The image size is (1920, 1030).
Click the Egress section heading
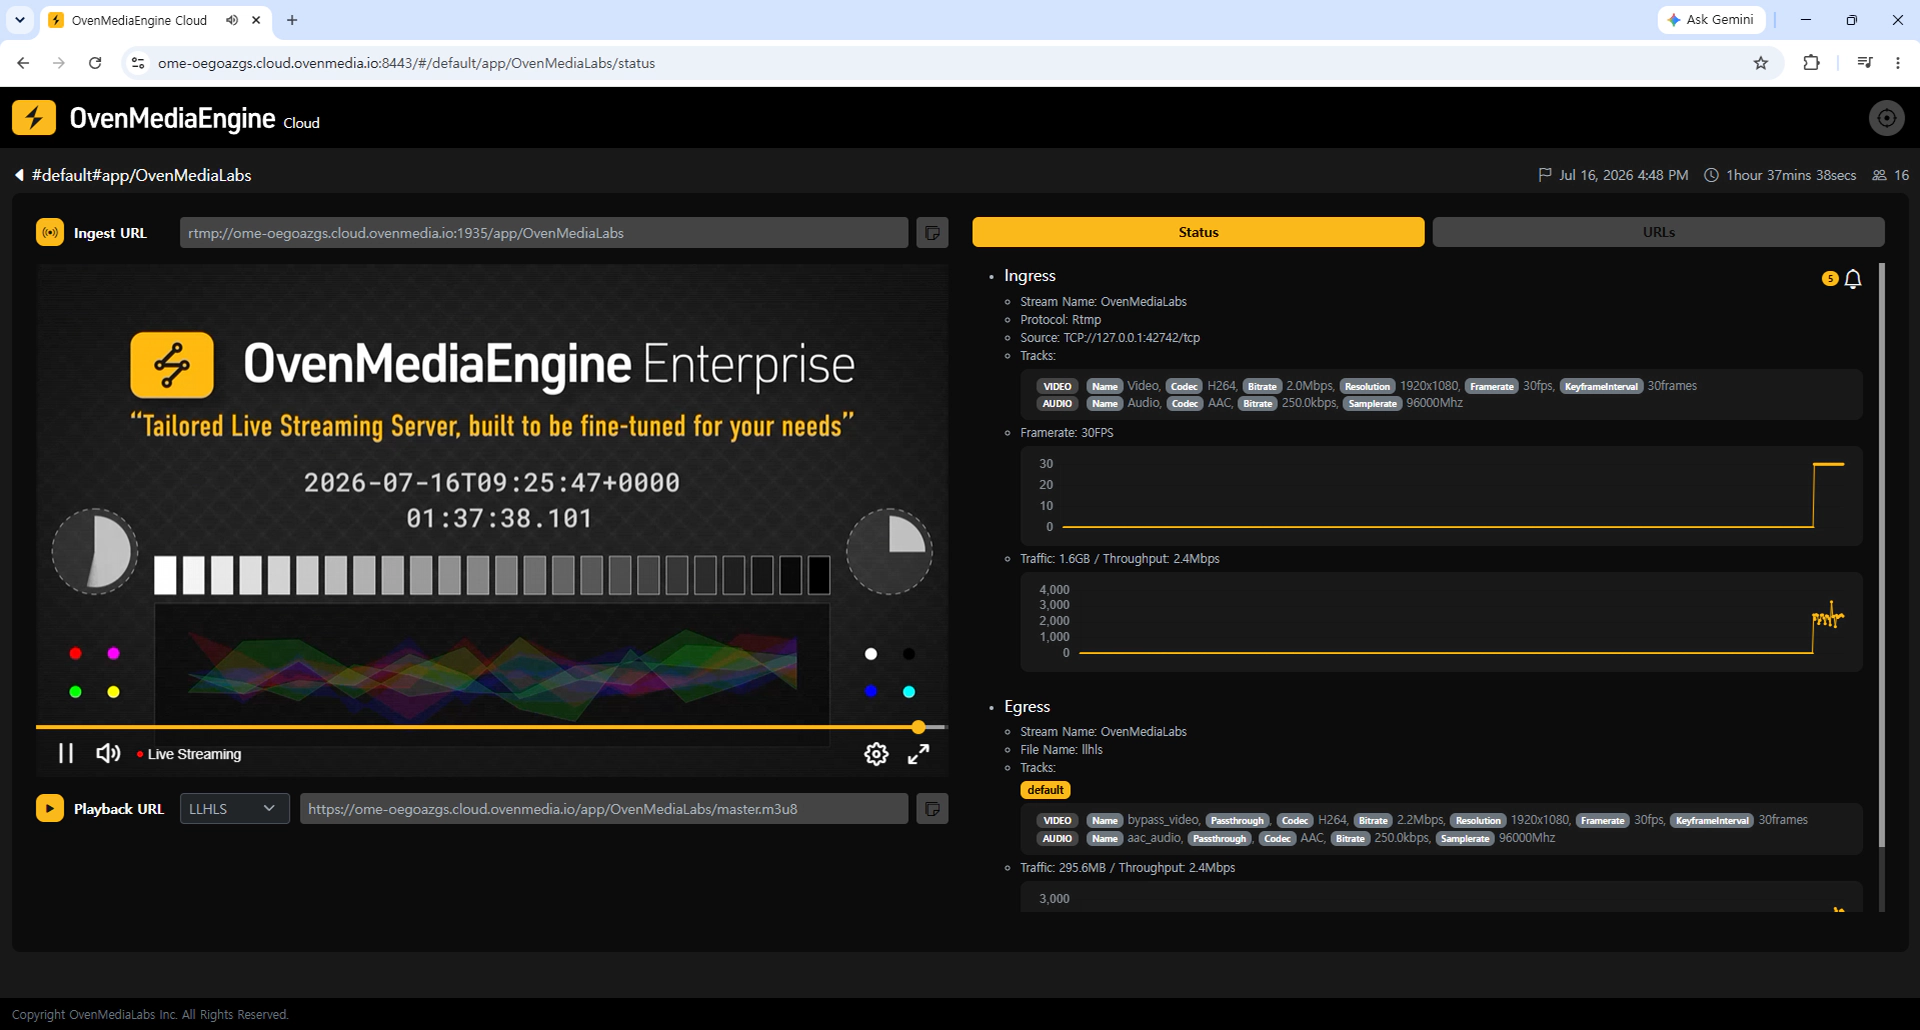click(x=1027, y=707)
